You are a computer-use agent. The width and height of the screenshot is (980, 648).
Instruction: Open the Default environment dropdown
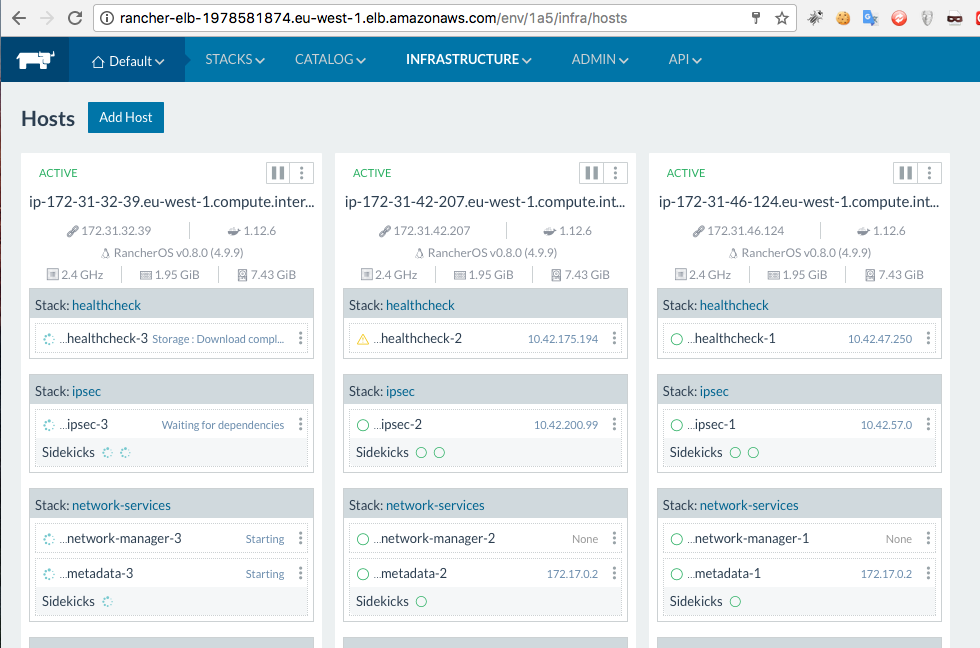(127, 59)
